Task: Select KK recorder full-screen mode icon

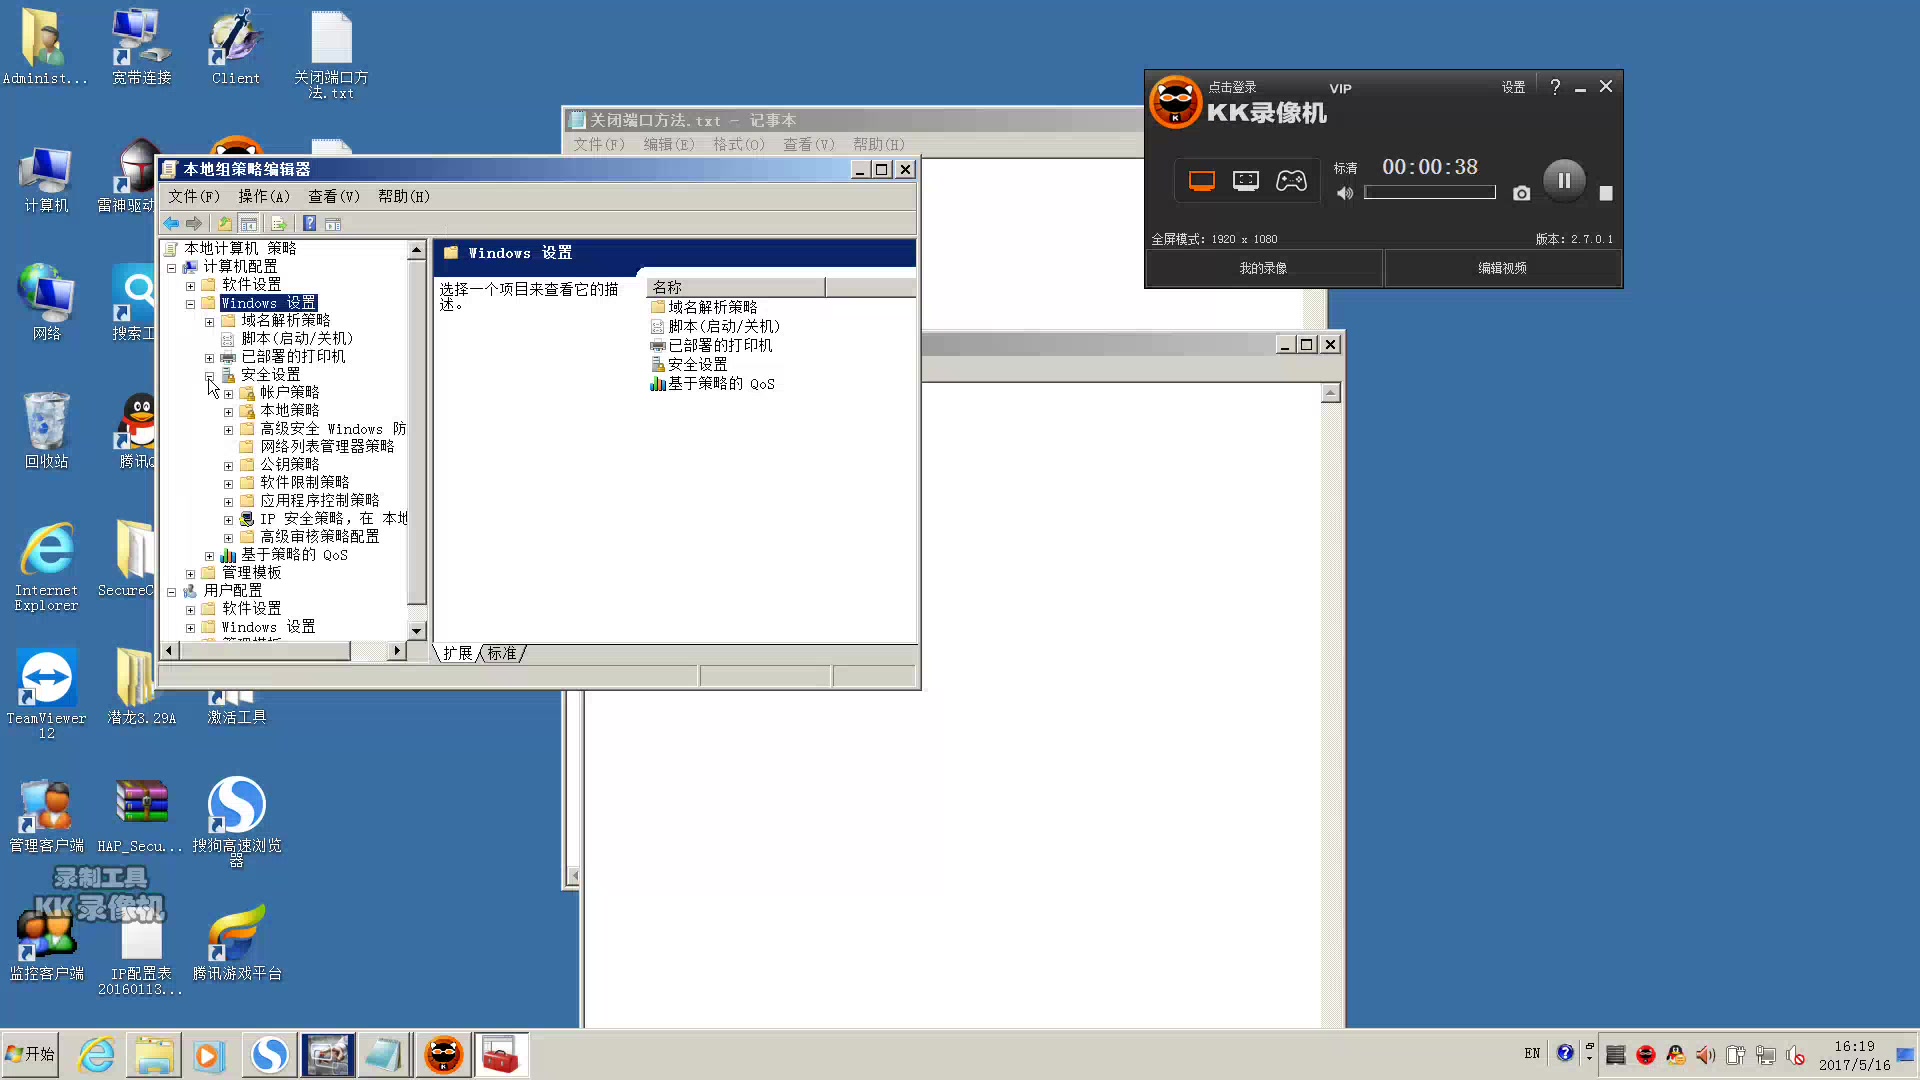Action: pyautogui.click(x=1201, y=181)
